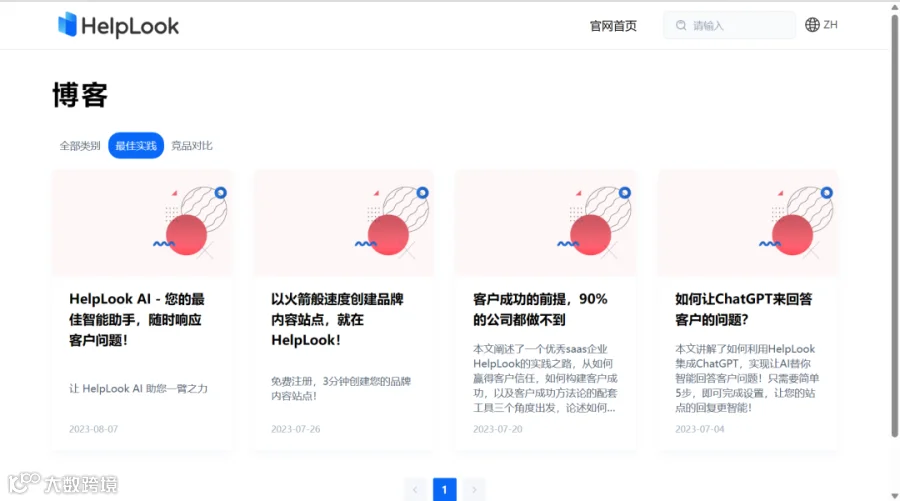This screenshot has width=900, height=501.
Task: Open article 以火箭般速度创建品牌内容站点
Action: click(x=338, y=320)
